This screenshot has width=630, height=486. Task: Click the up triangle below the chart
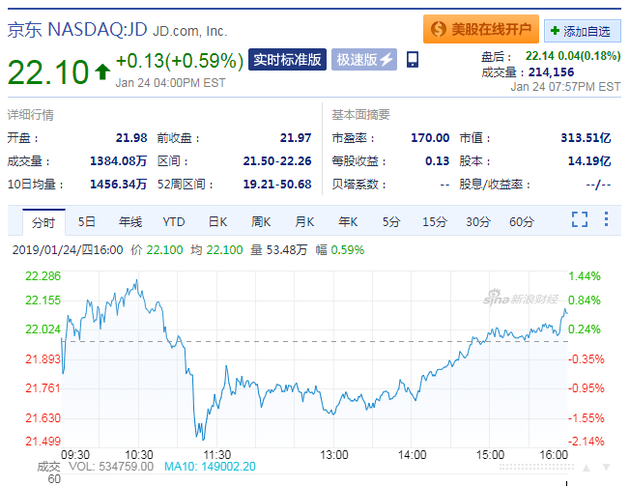pyautogui.click(x=587, y=468)
